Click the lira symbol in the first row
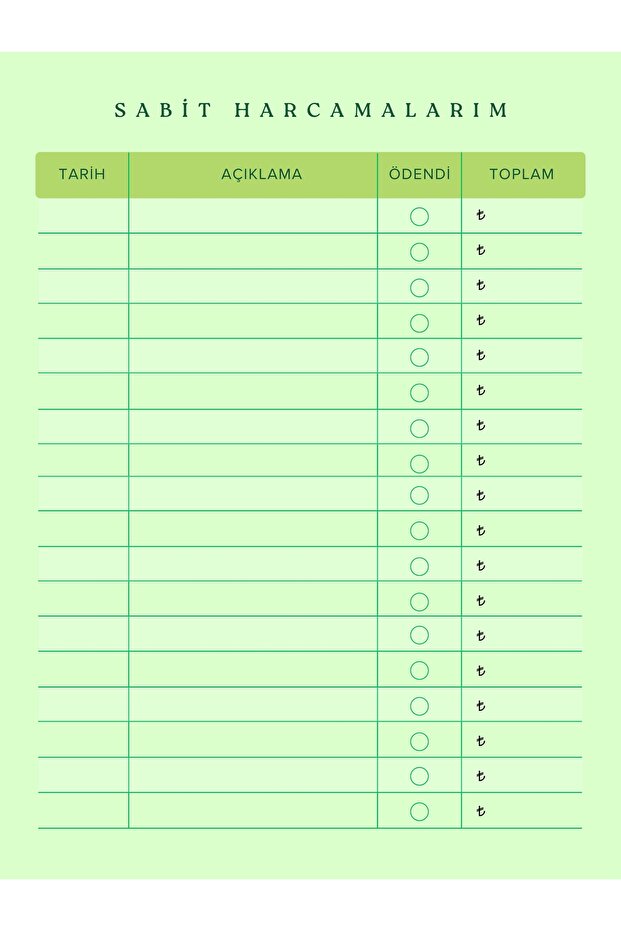Screen dimensions: 621x931 click(481, 215)
